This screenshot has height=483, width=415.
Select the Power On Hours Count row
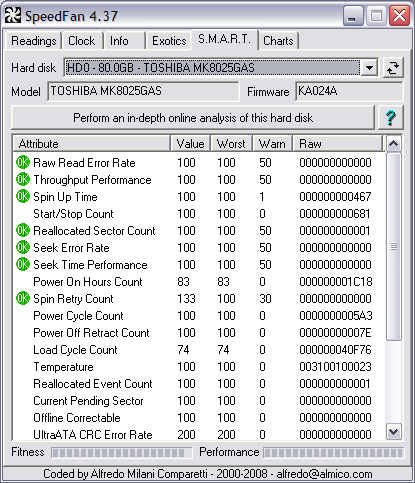coord(199,281)
